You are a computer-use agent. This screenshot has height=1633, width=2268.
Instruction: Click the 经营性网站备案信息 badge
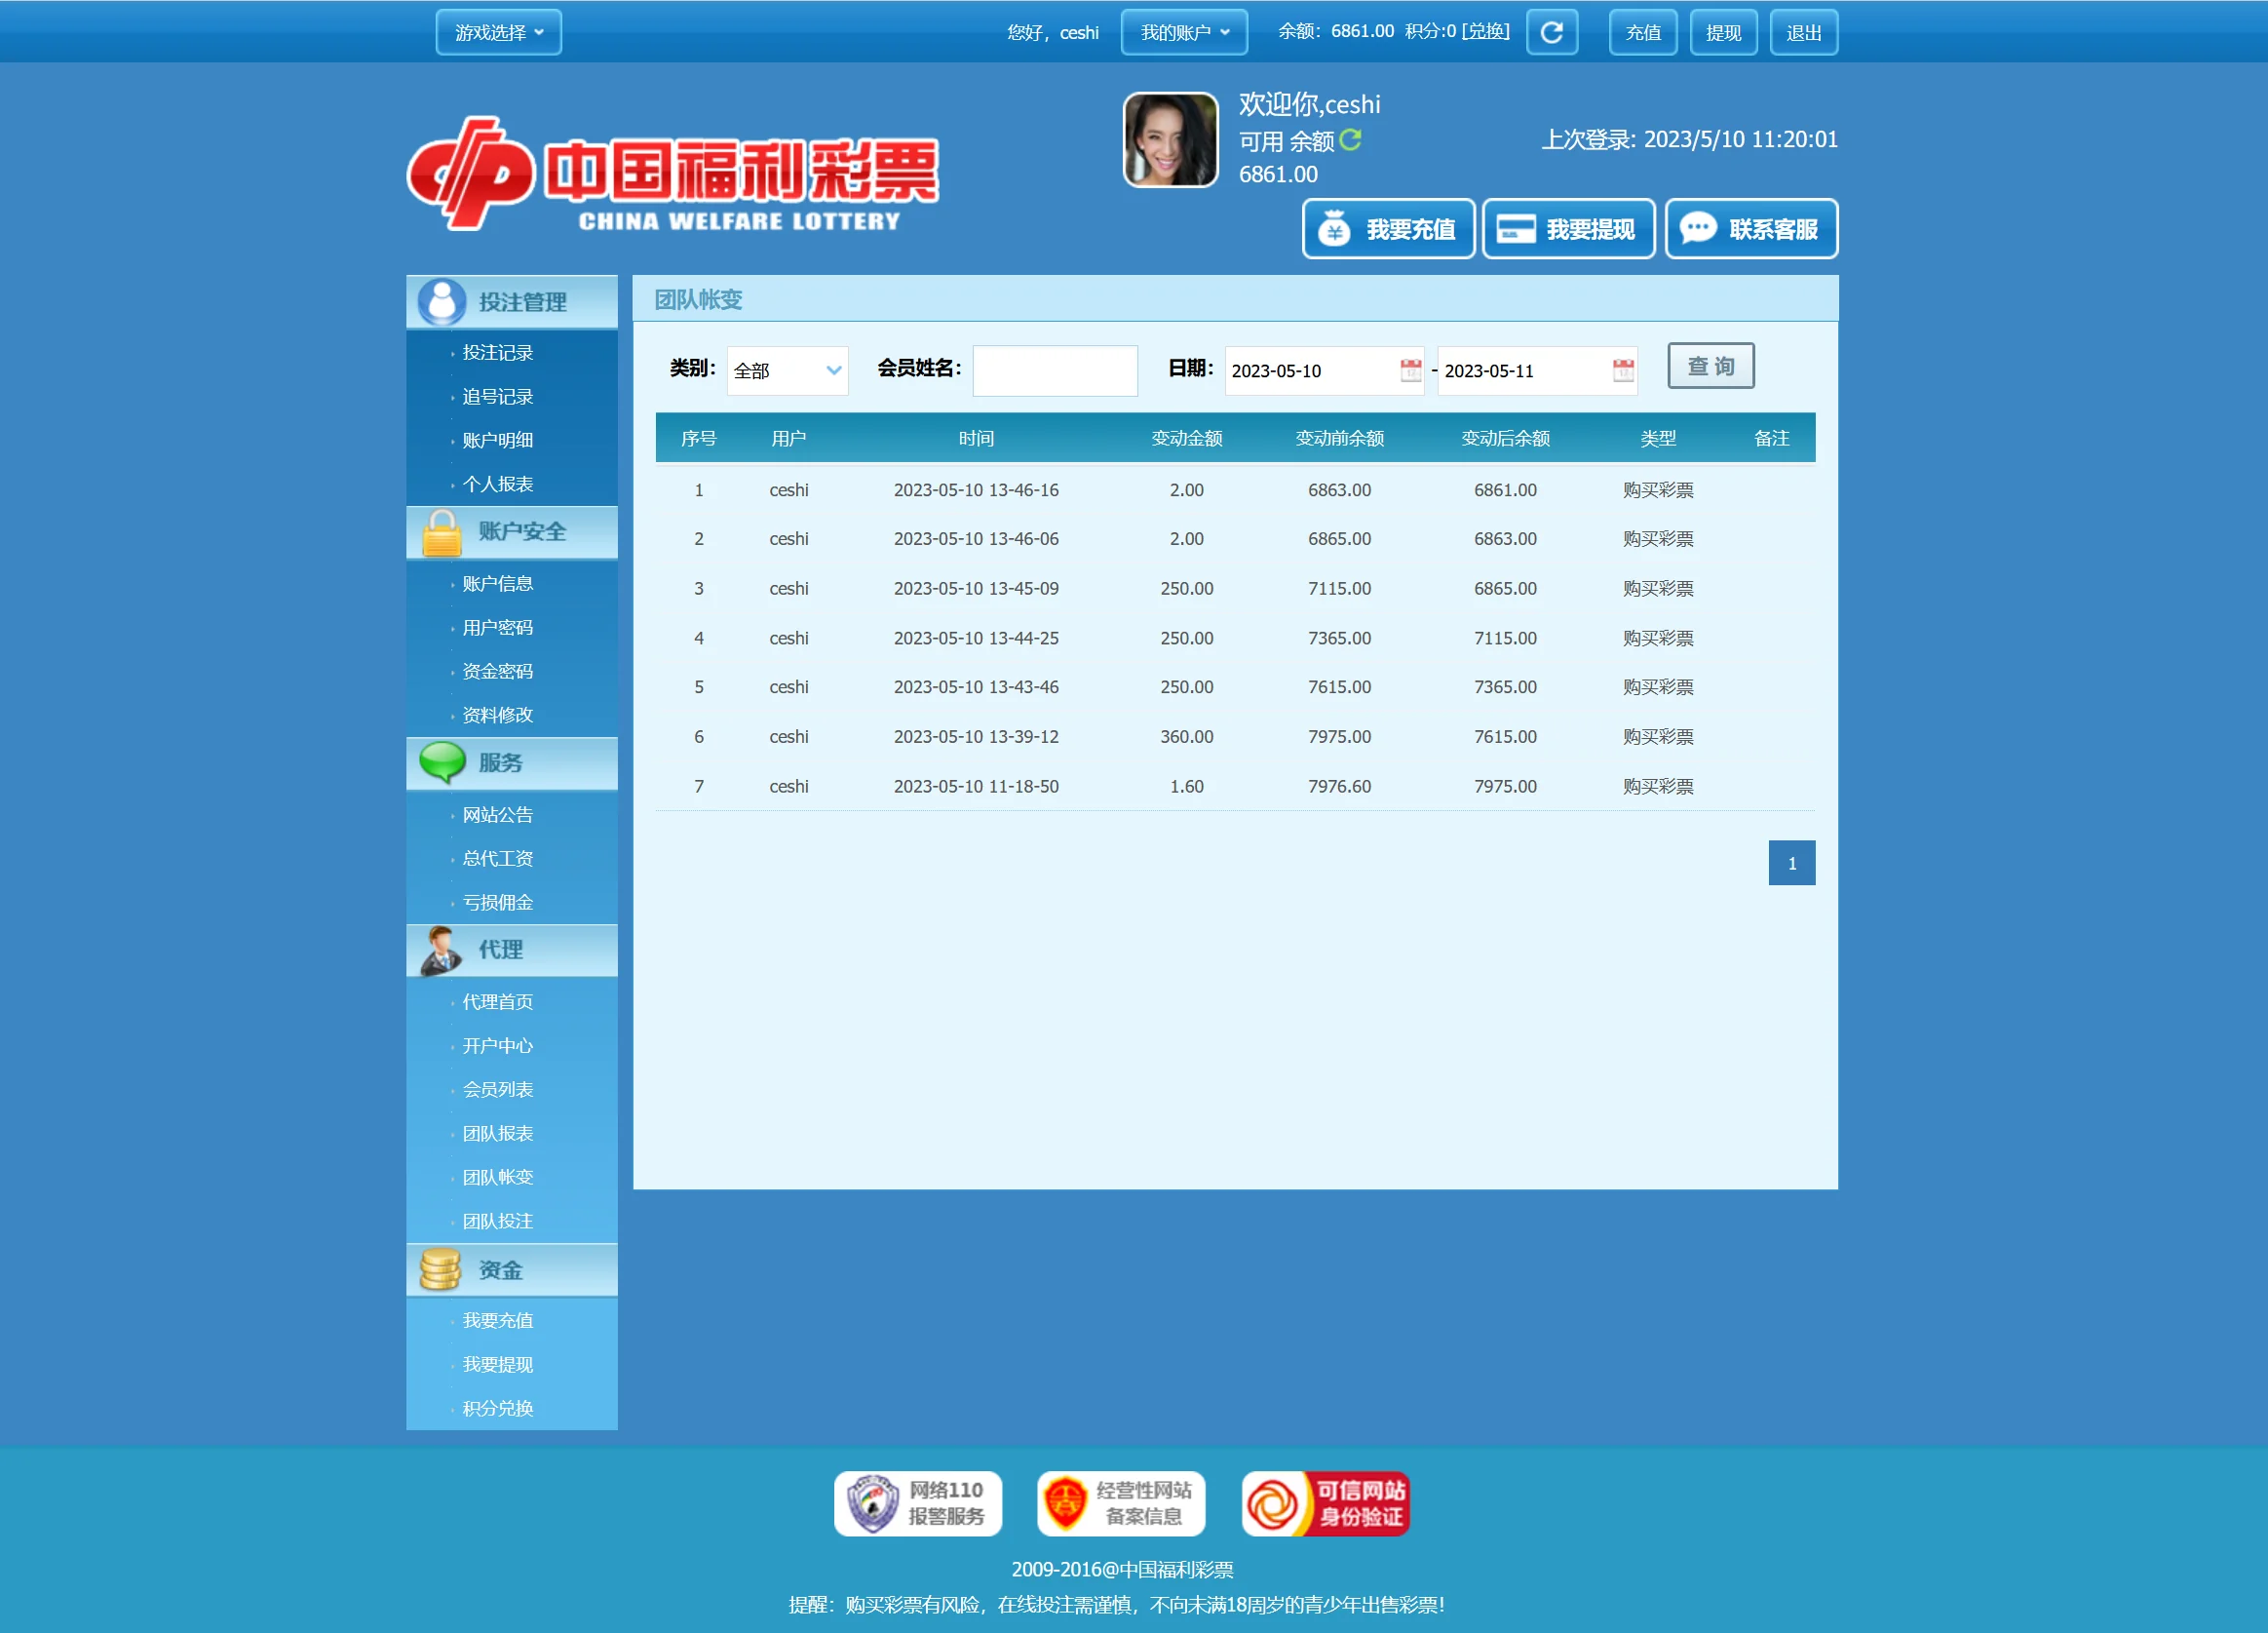(1120, 1503)
